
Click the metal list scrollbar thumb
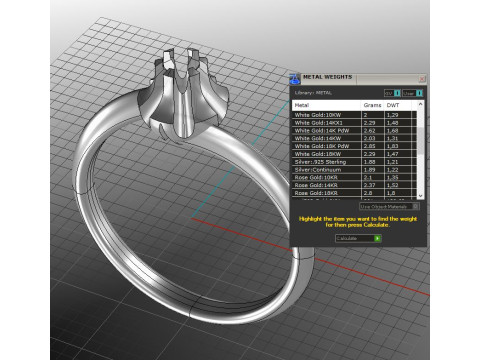click(420, 140)
